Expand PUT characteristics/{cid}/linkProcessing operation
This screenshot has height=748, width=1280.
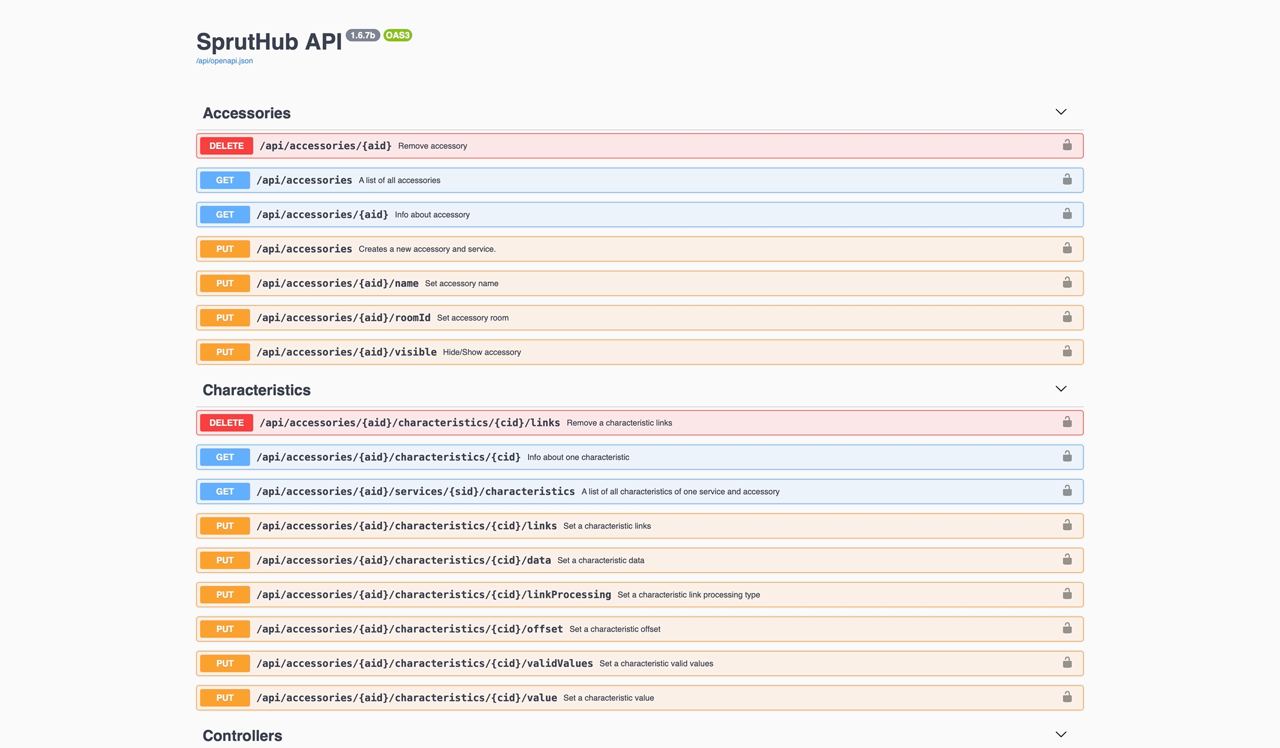click(x=640, y=594)
